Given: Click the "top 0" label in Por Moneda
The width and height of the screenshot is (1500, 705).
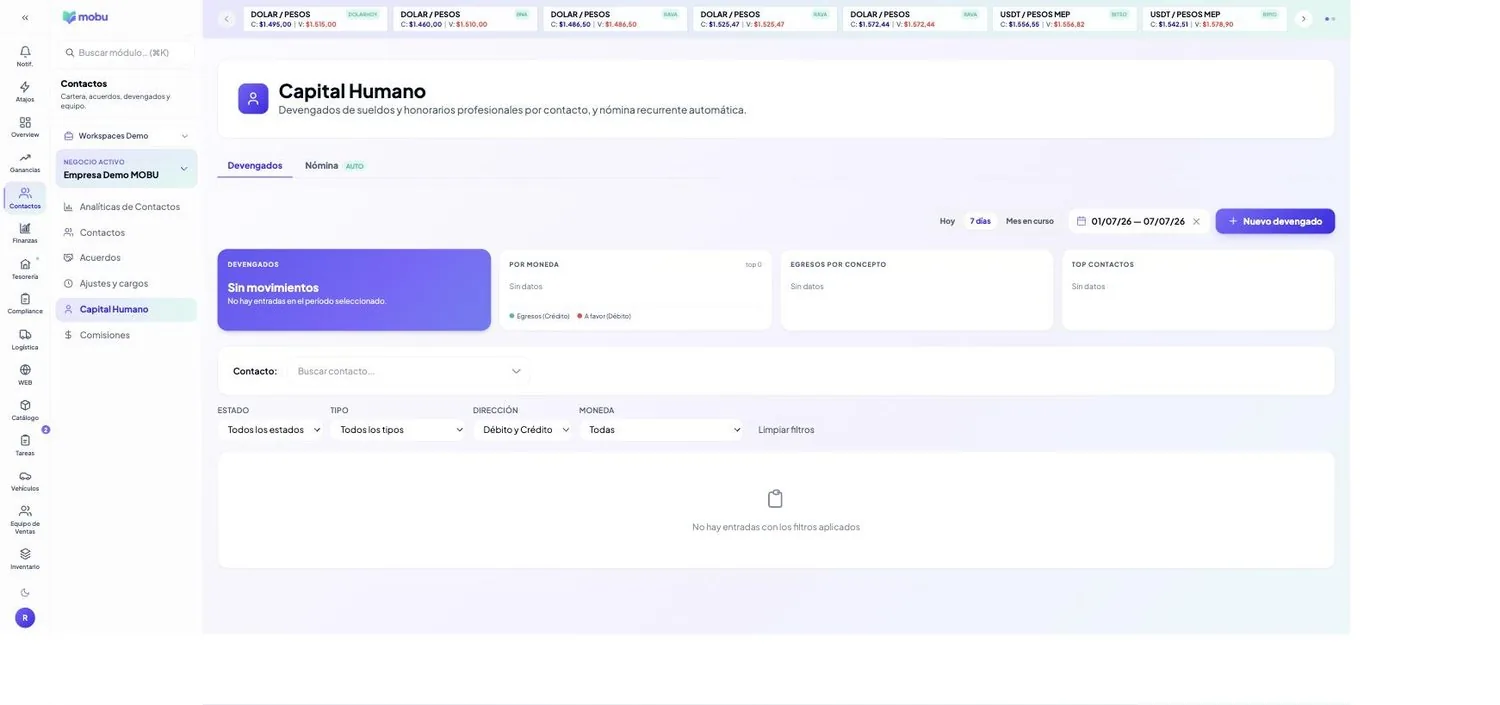Looking at the screenshot, I should point(753,265).
